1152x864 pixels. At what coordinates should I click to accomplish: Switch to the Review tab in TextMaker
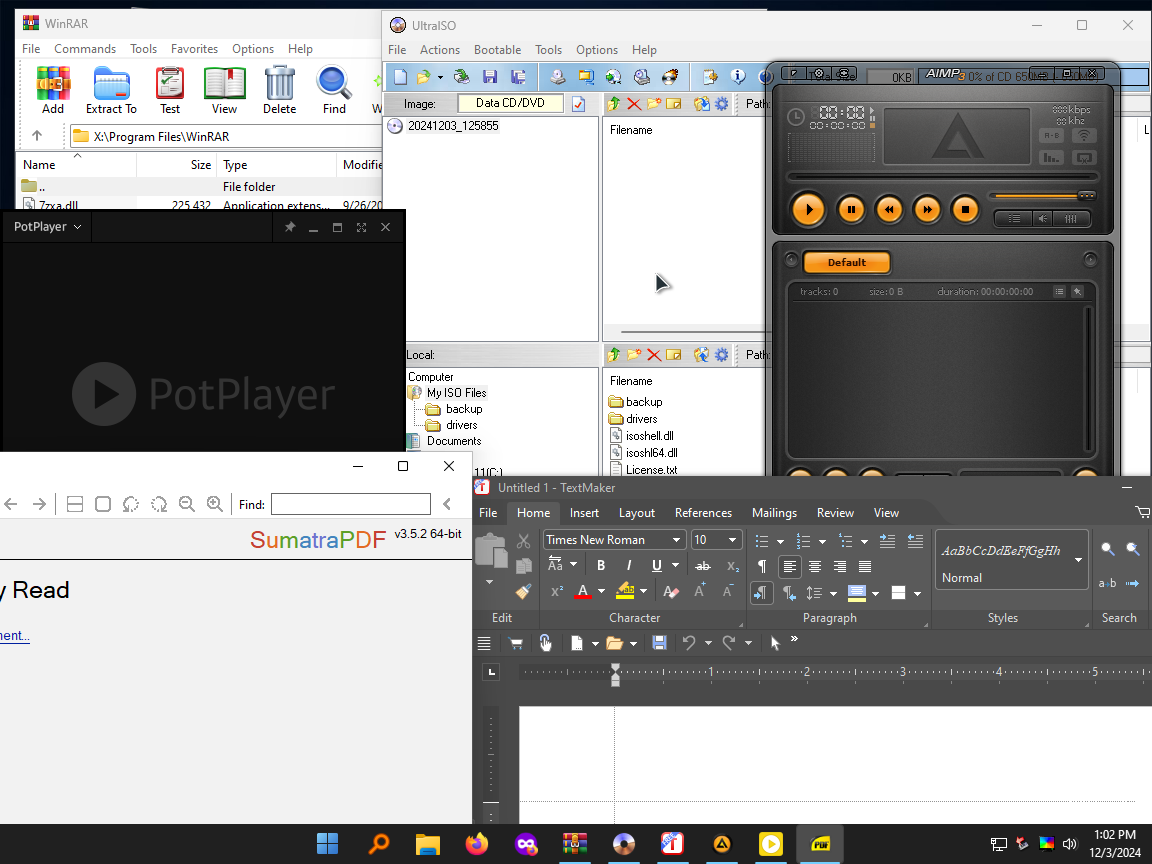click(x=835, y=513)
